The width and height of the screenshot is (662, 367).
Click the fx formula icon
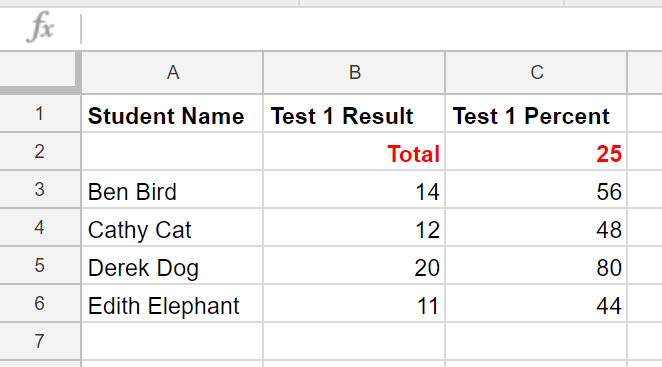[41, 27]
